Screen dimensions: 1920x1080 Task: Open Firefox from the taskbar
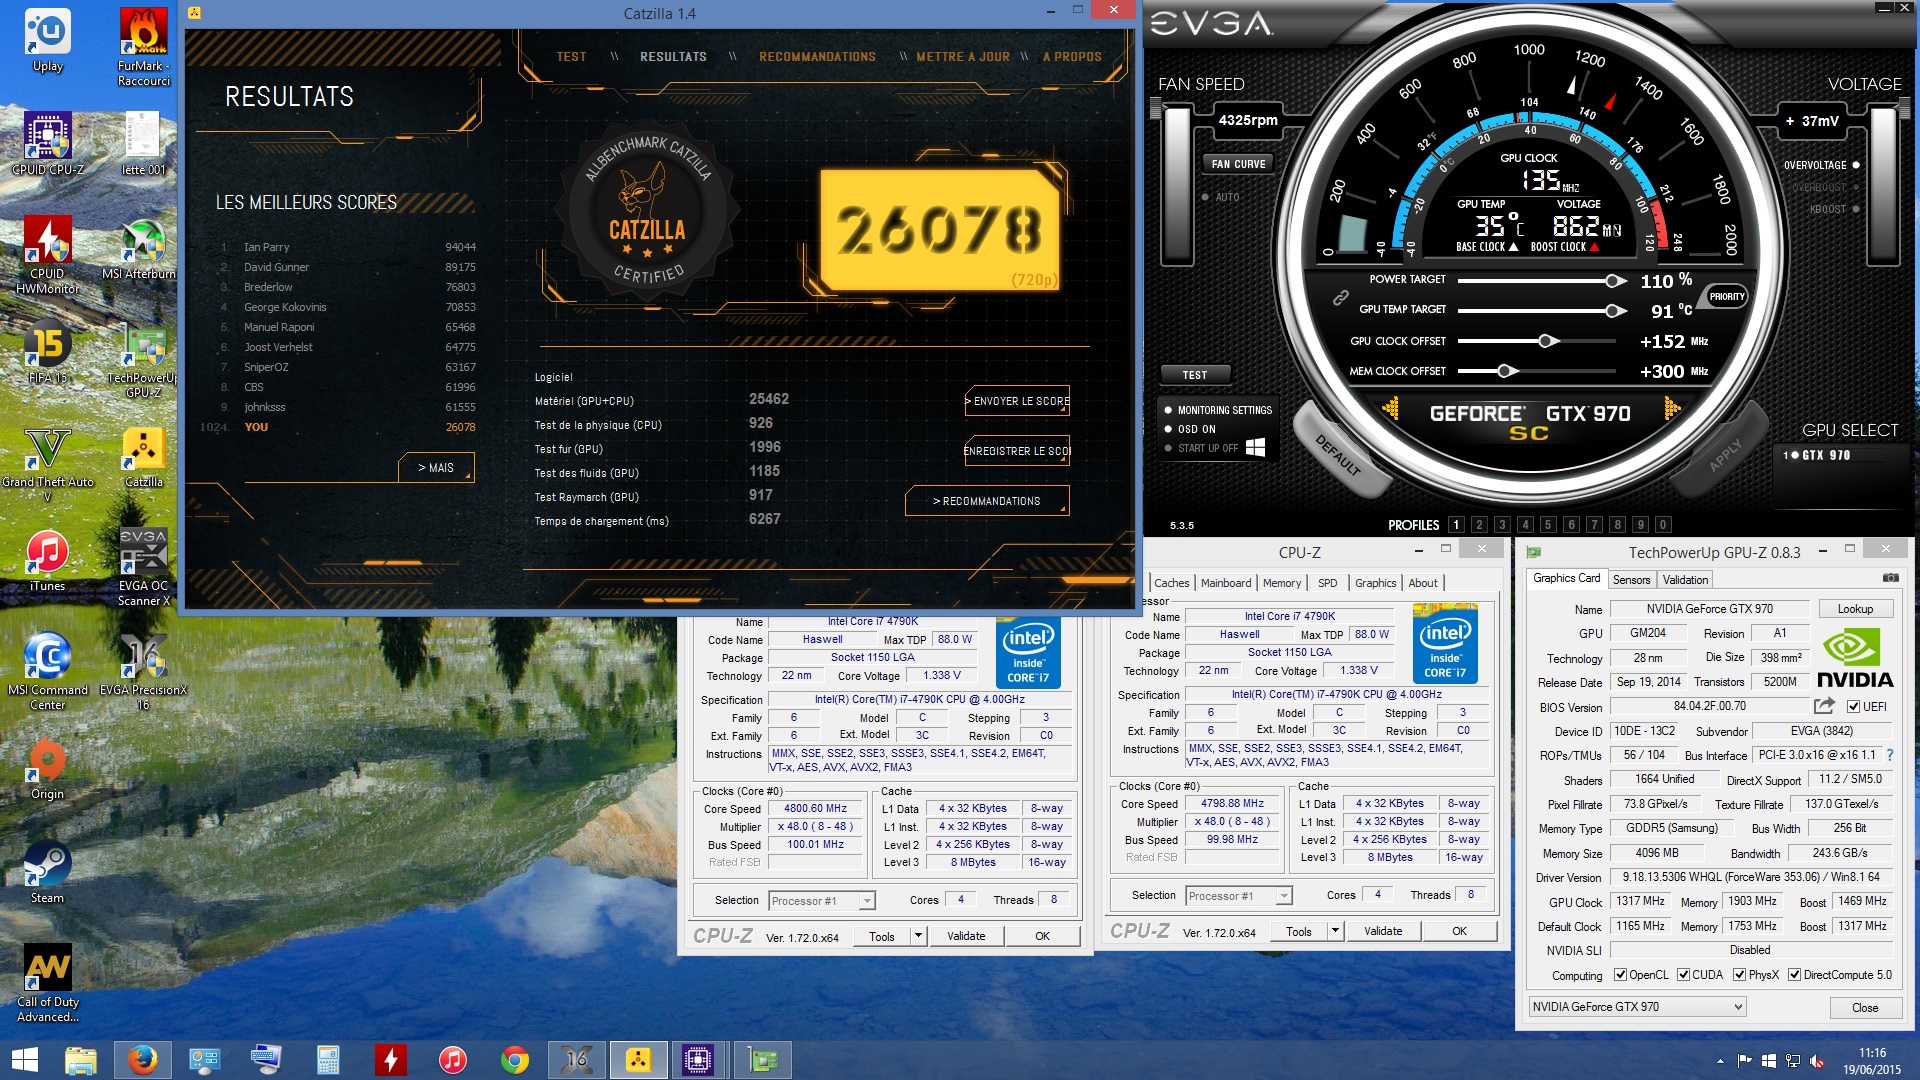click(142, 1060)
